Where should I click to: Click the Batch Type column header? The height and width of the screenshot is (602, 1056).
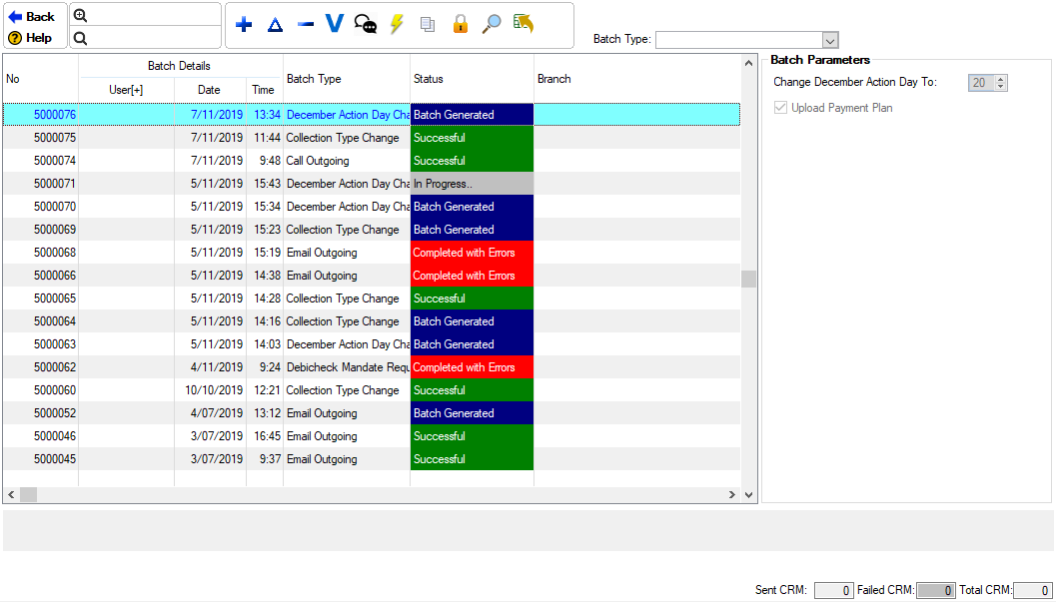[346, 79]
